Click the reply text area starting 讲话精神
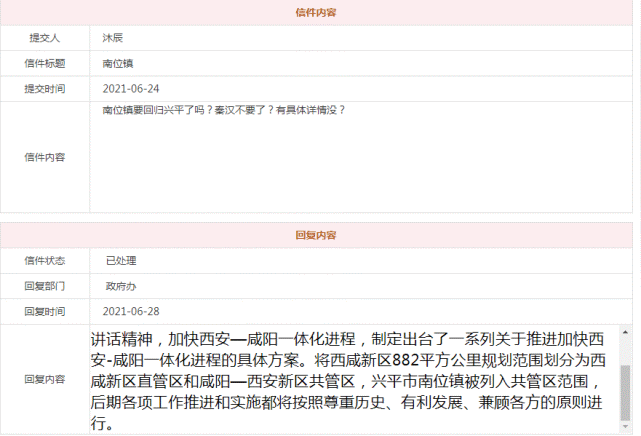 coord(355,379)
